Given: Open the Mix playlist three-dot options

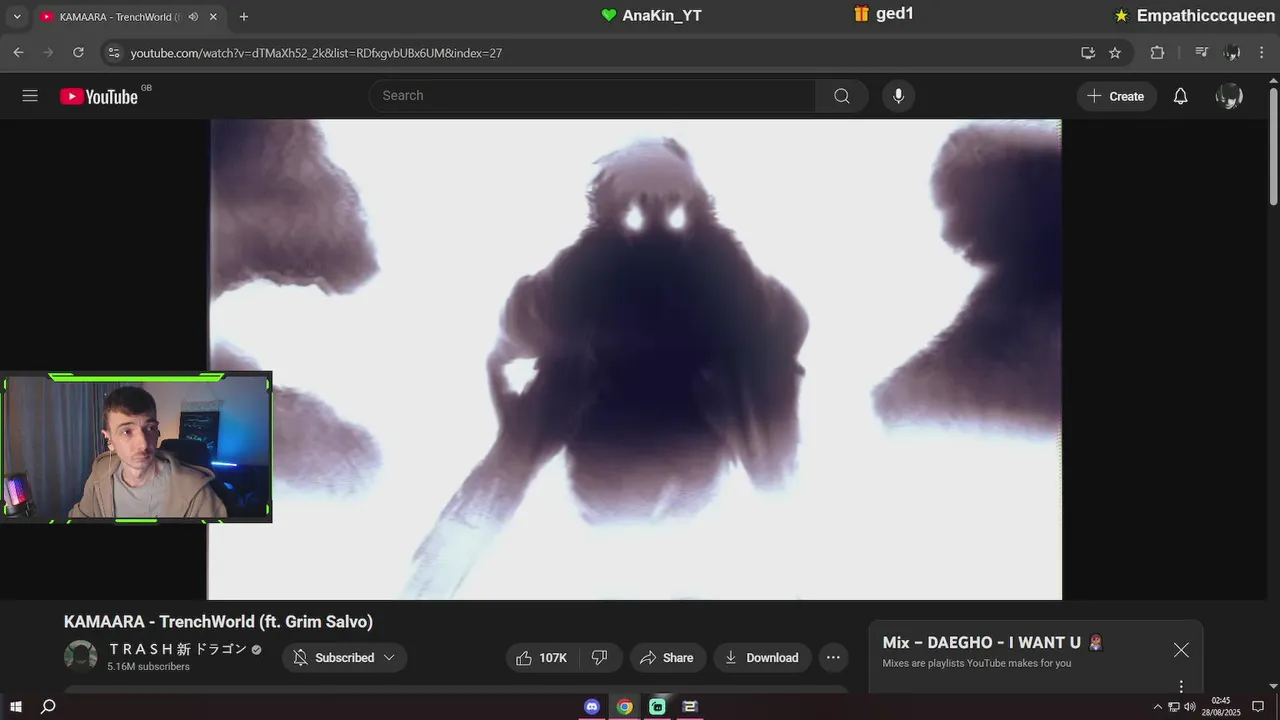Looking at the screenshot, I should tap(1181, 686).
